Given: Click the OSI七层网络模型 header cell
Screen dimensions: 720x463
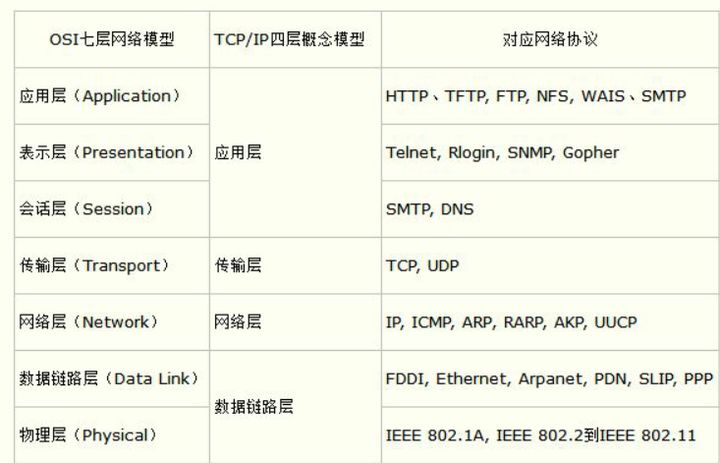Looking at the screenshot, I should pyautogui.click(x=111, y=40).
